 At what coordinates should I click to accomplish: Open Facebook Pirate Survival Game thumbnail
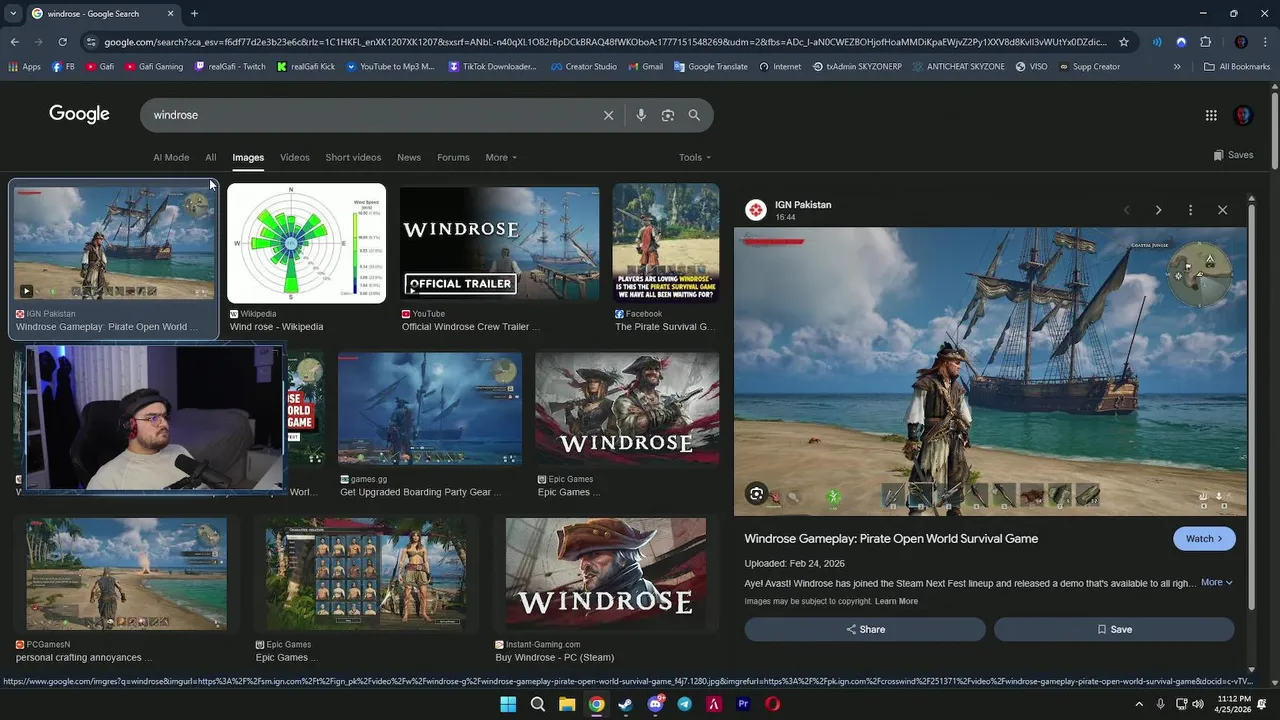click(665, 243)
